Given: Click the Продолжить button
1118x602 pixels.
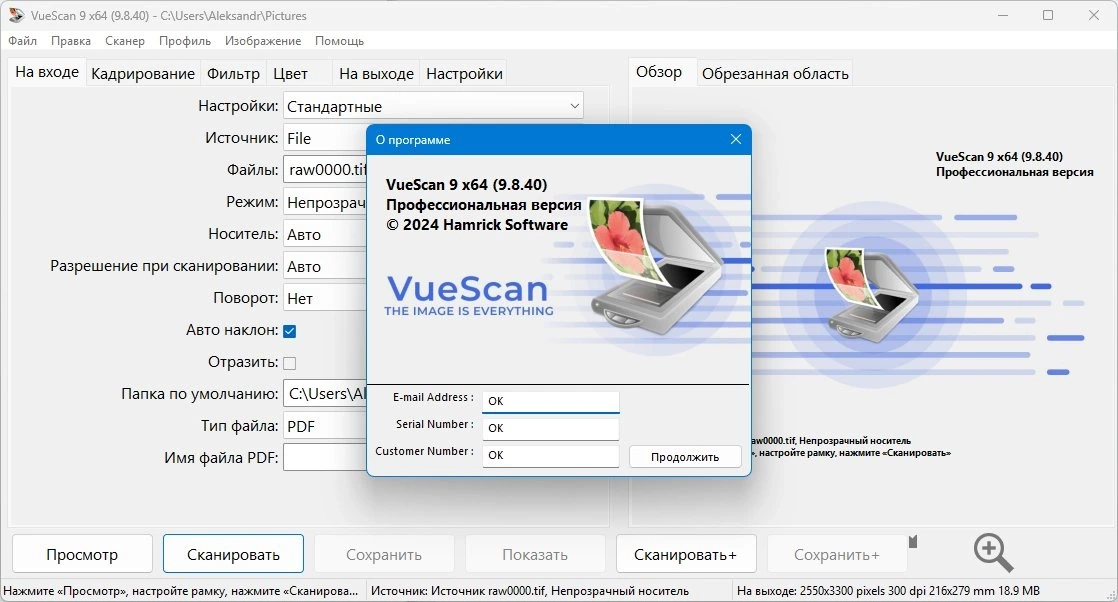Looking at the screenshot, I should point(685,456).
